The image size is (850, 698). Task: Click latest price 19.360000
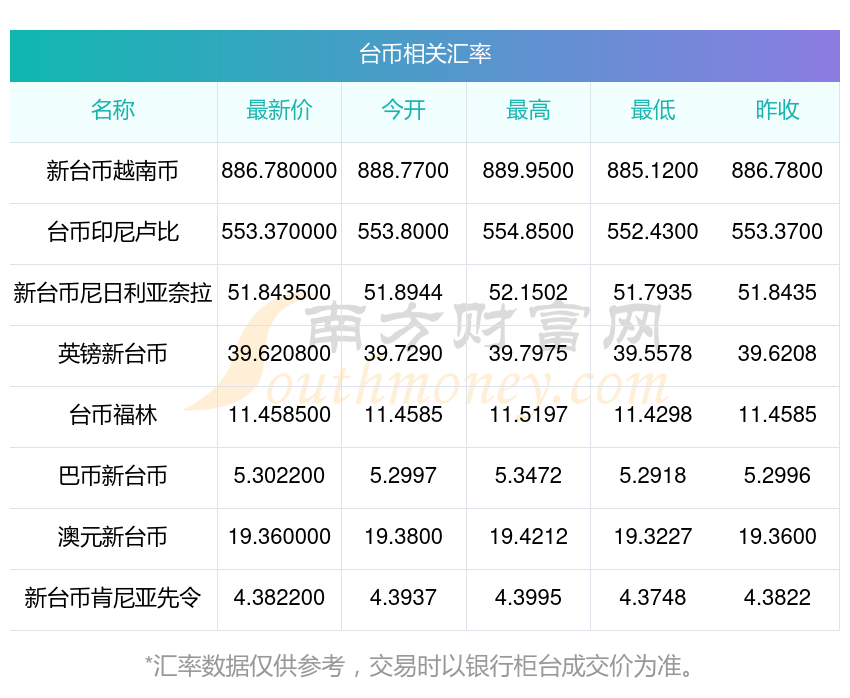click(x=279, y=537)
